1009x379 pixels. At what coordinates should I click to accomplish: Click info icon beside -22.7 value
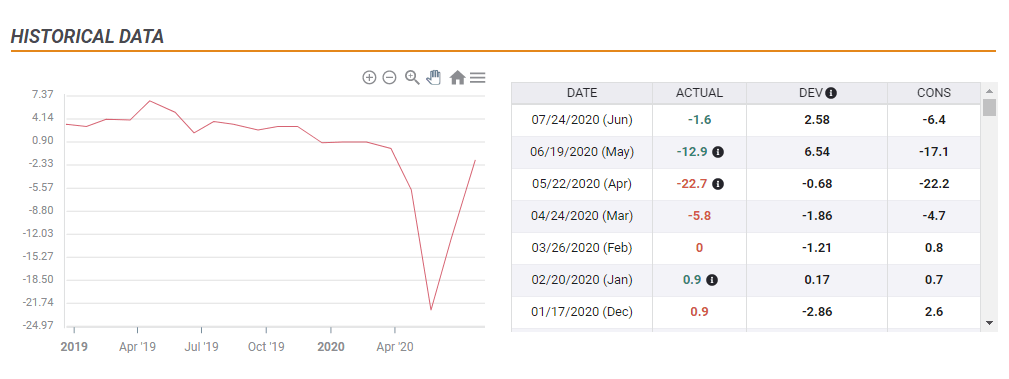click(718, 184)
